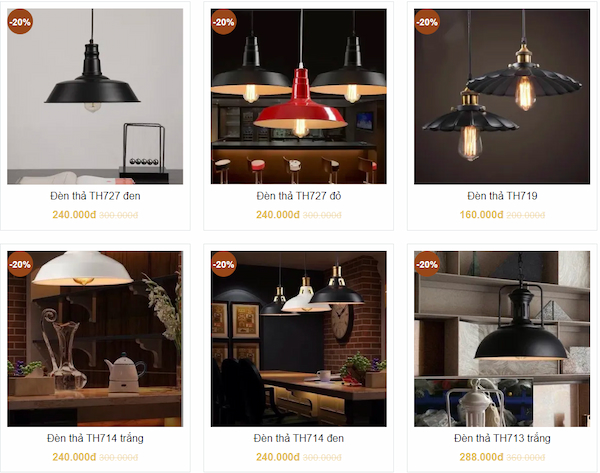Click the 288.000đ price of TH713
600x473 pixels.
481,457
